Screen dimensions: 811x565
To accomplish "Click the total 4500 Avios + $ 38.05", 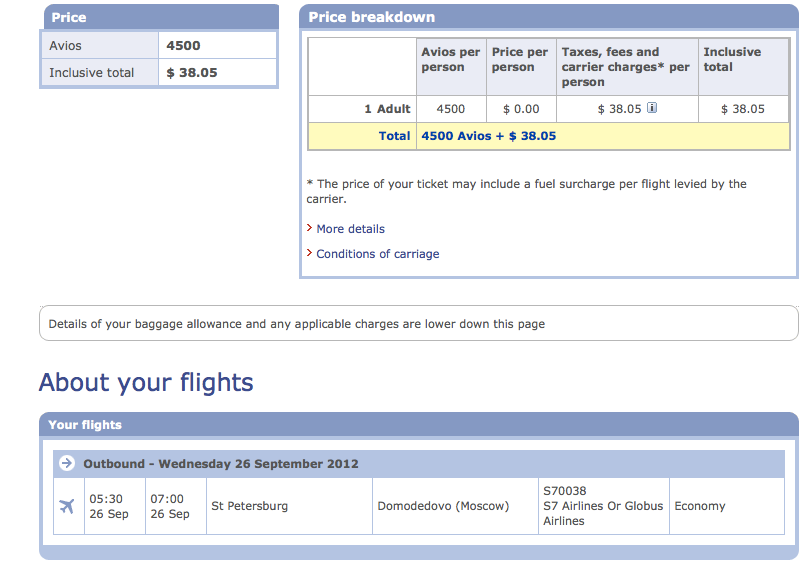I will [x=489, y=136].
